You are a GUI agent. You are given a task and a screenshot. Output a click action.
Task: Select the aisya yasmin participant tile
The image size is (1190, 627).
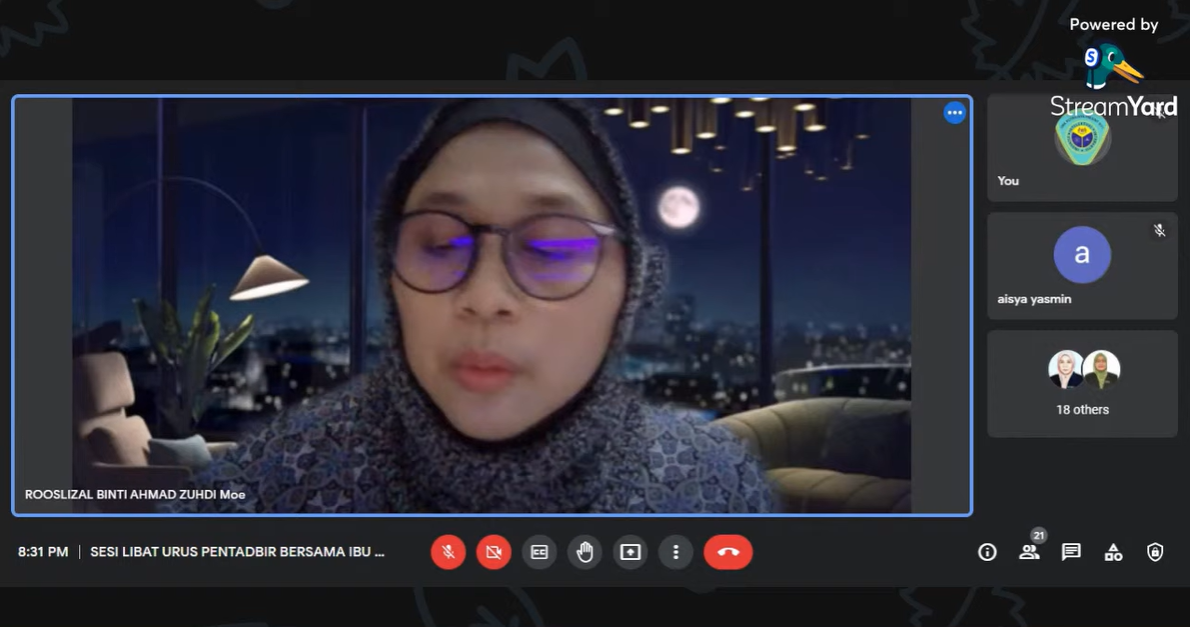[x=1082, y=266]
